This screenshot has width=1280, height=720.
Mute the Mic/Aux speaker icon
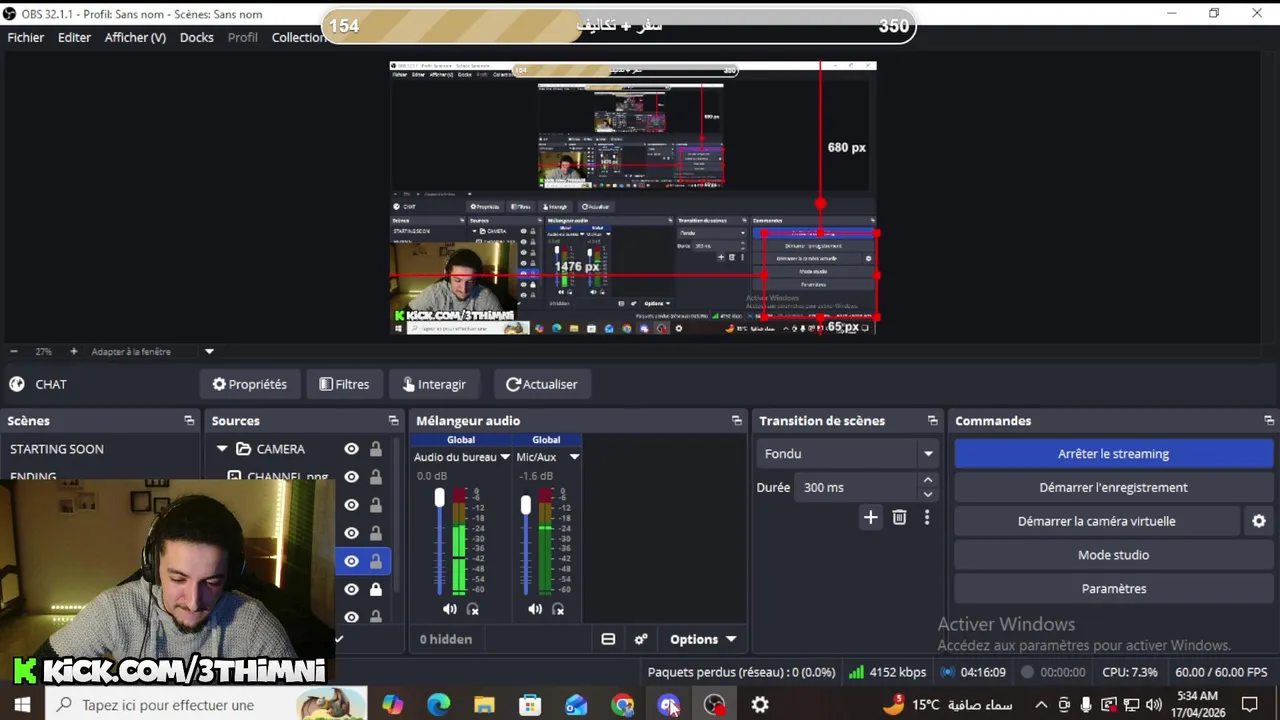pos(535,609)
